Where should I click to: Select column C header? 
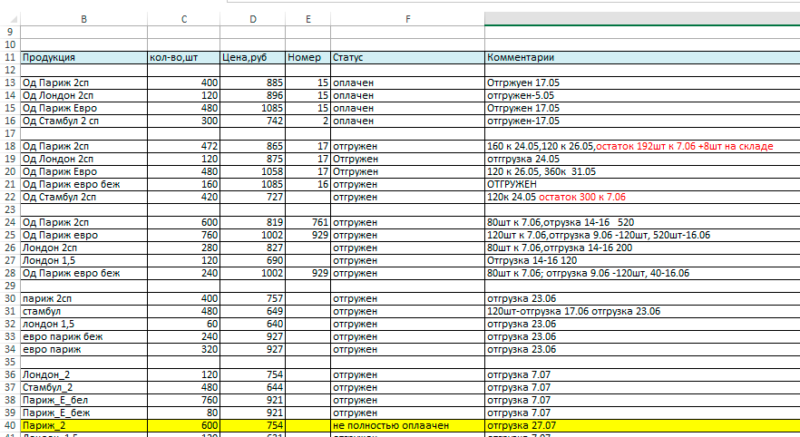(184, 19)
